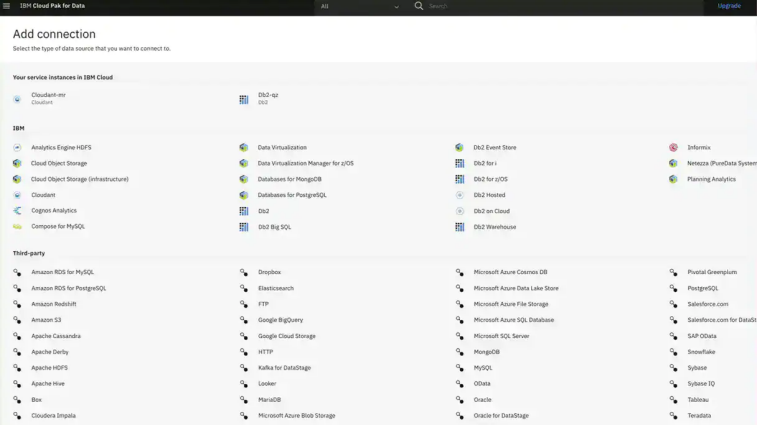
Task: Choose Salesforce.com connection
Action: pyautogui.click(x=708, y=304)
